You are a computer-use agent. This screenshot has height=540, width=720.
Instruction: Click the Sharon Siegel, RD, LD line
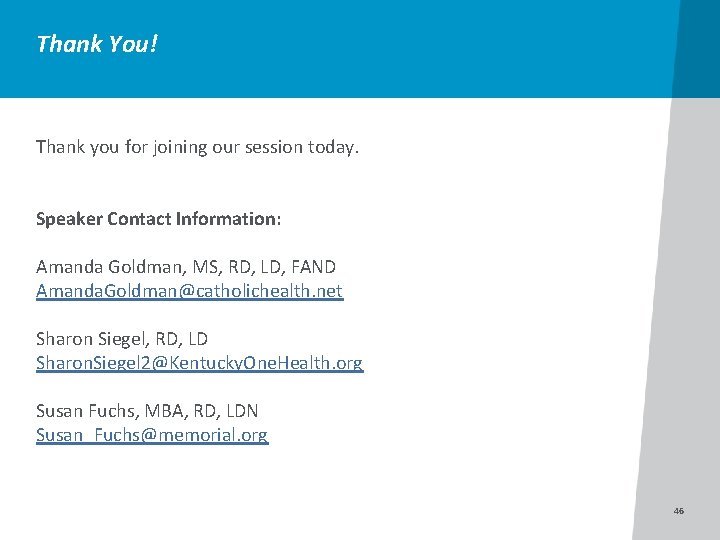coord(122,339)
